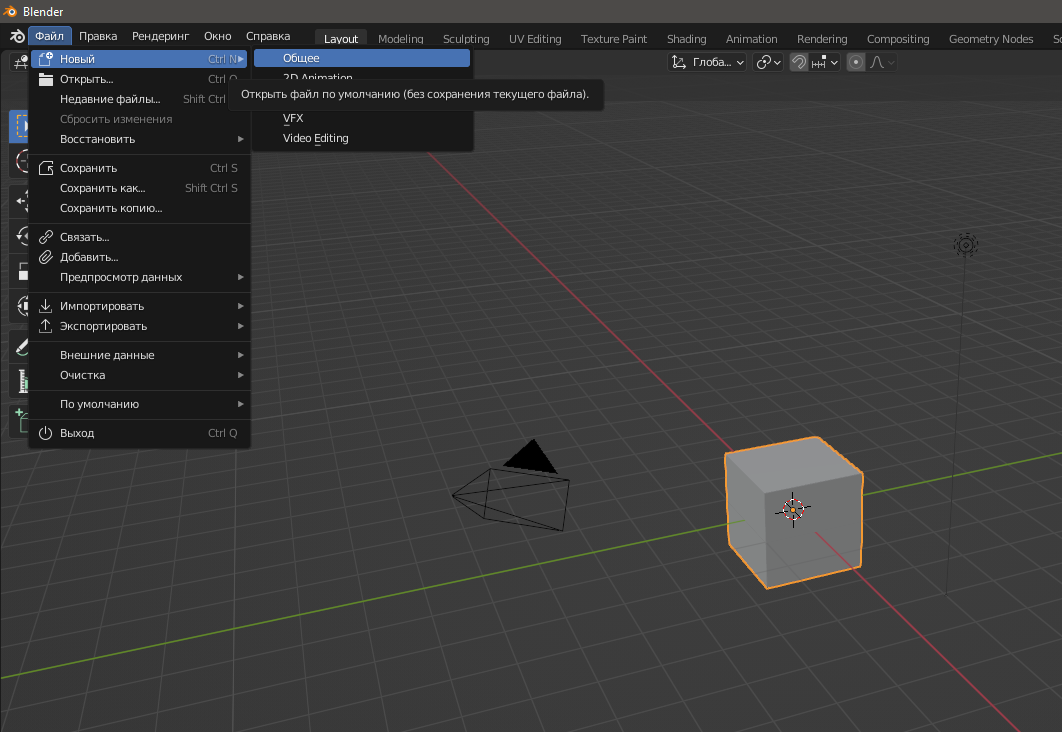This screenshot has width=1062, height=732.
Task: Click the Blender icon in title bar
Action: pyautogui.click(x=10, y=12)
